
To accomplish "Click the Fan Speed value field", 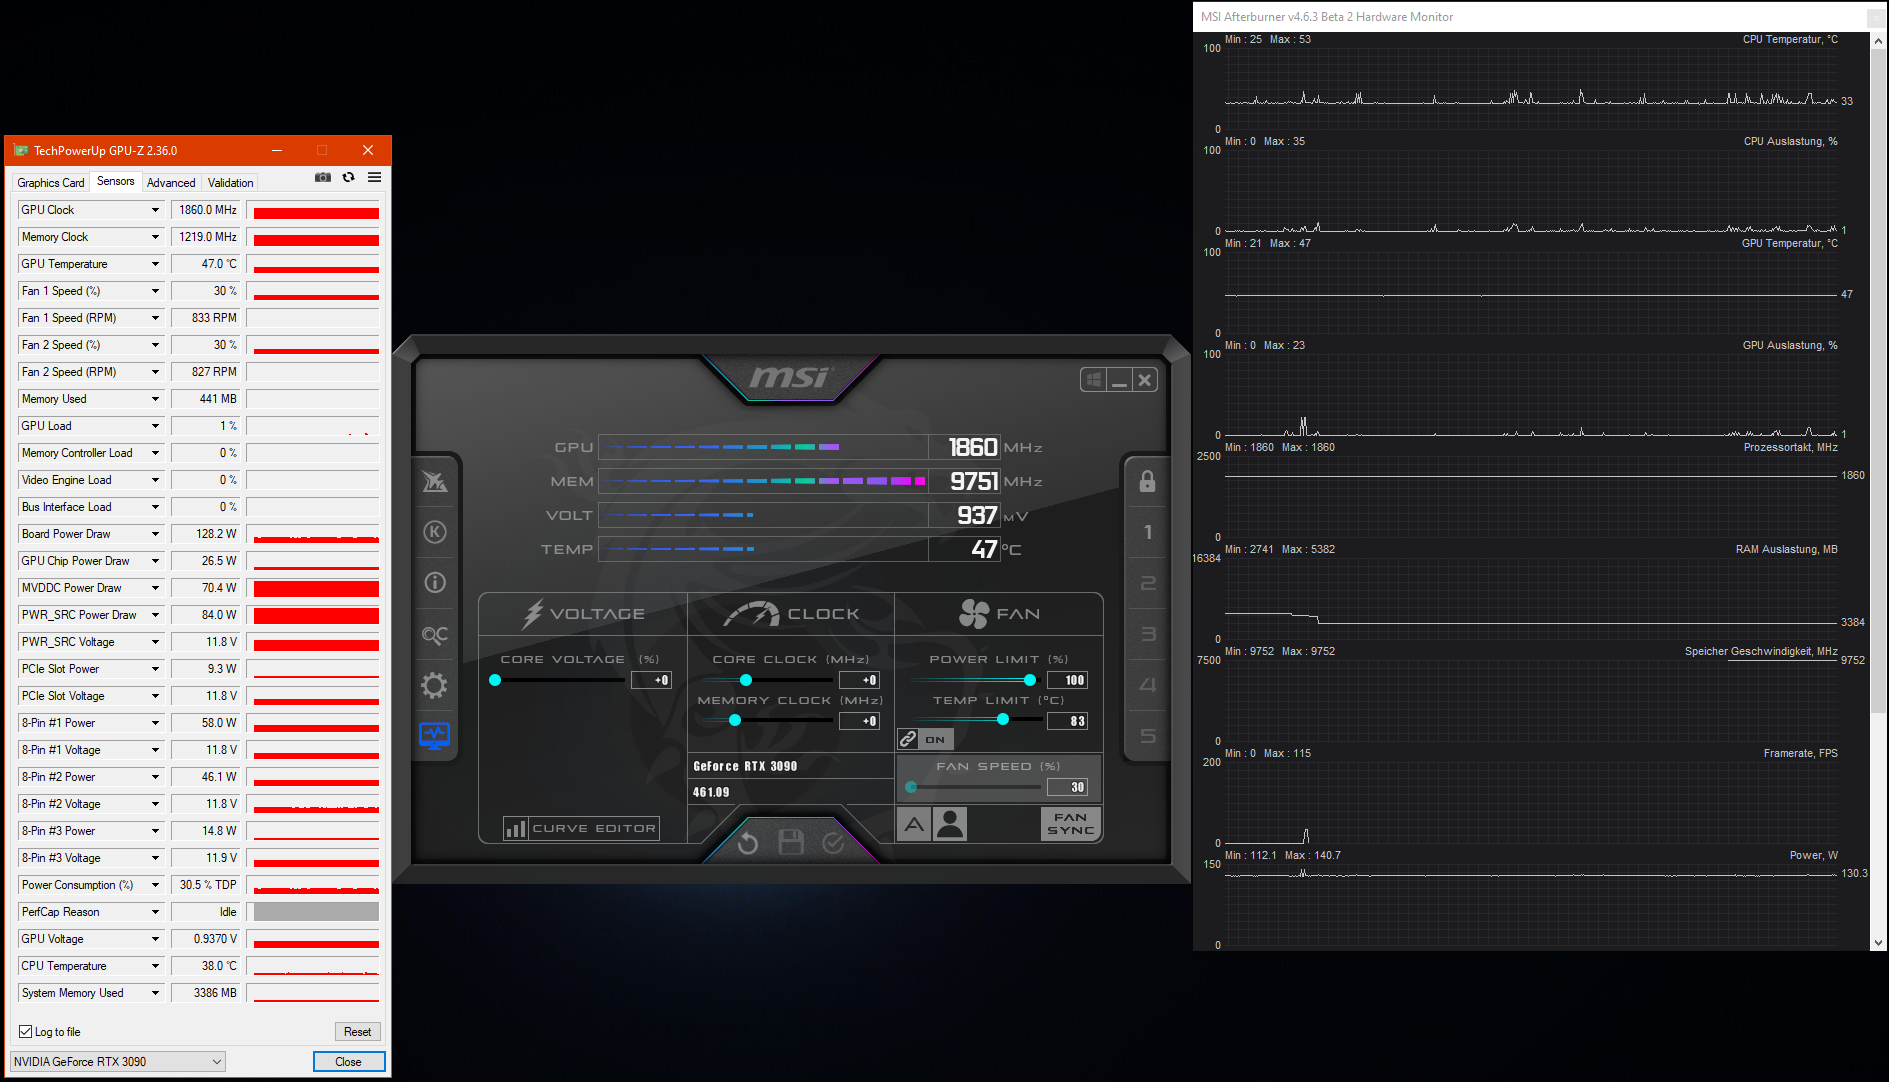I will click(x=1068, y=787).
